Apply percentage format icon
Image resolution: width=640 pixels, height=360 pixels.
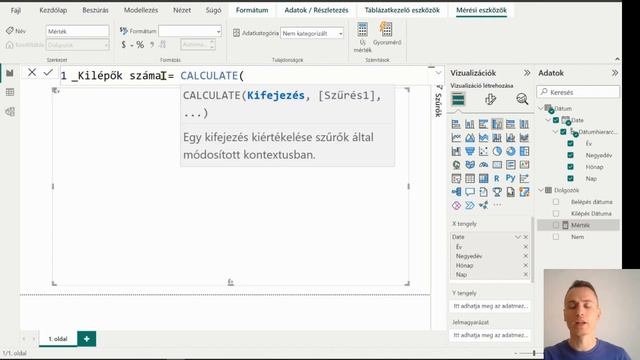tap(140, 44)
